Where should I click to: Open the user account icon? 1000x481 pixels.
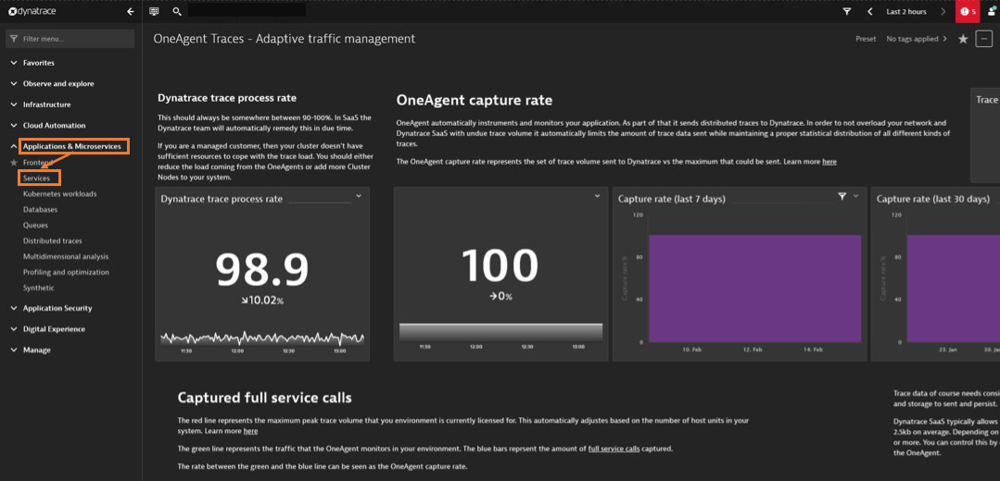(992, 11)
